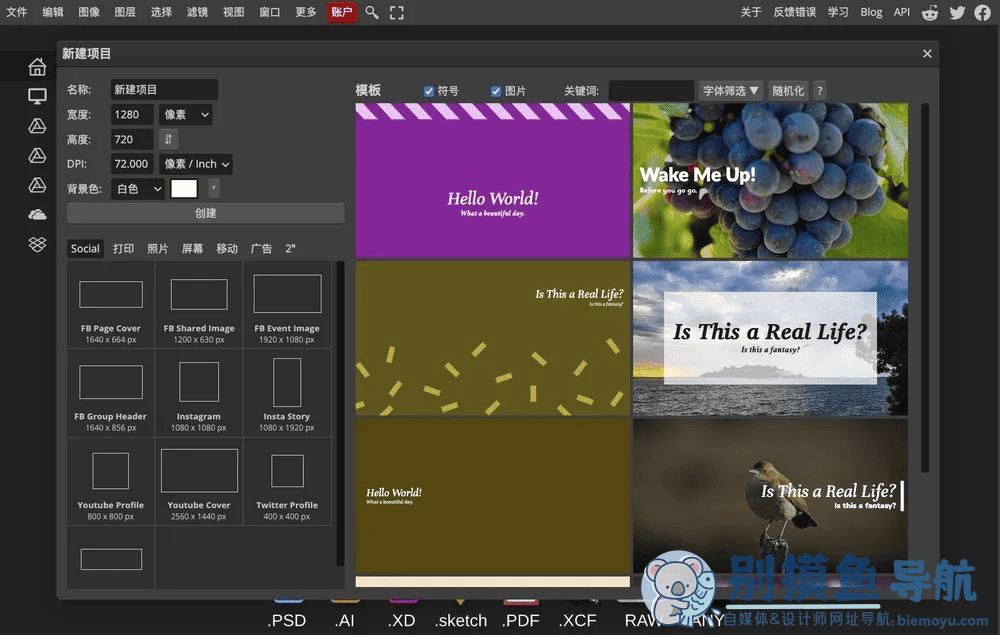Expand the 字体筛选 dropdown
Viewport: 1000px width, 635px height.
click(730, 91)
